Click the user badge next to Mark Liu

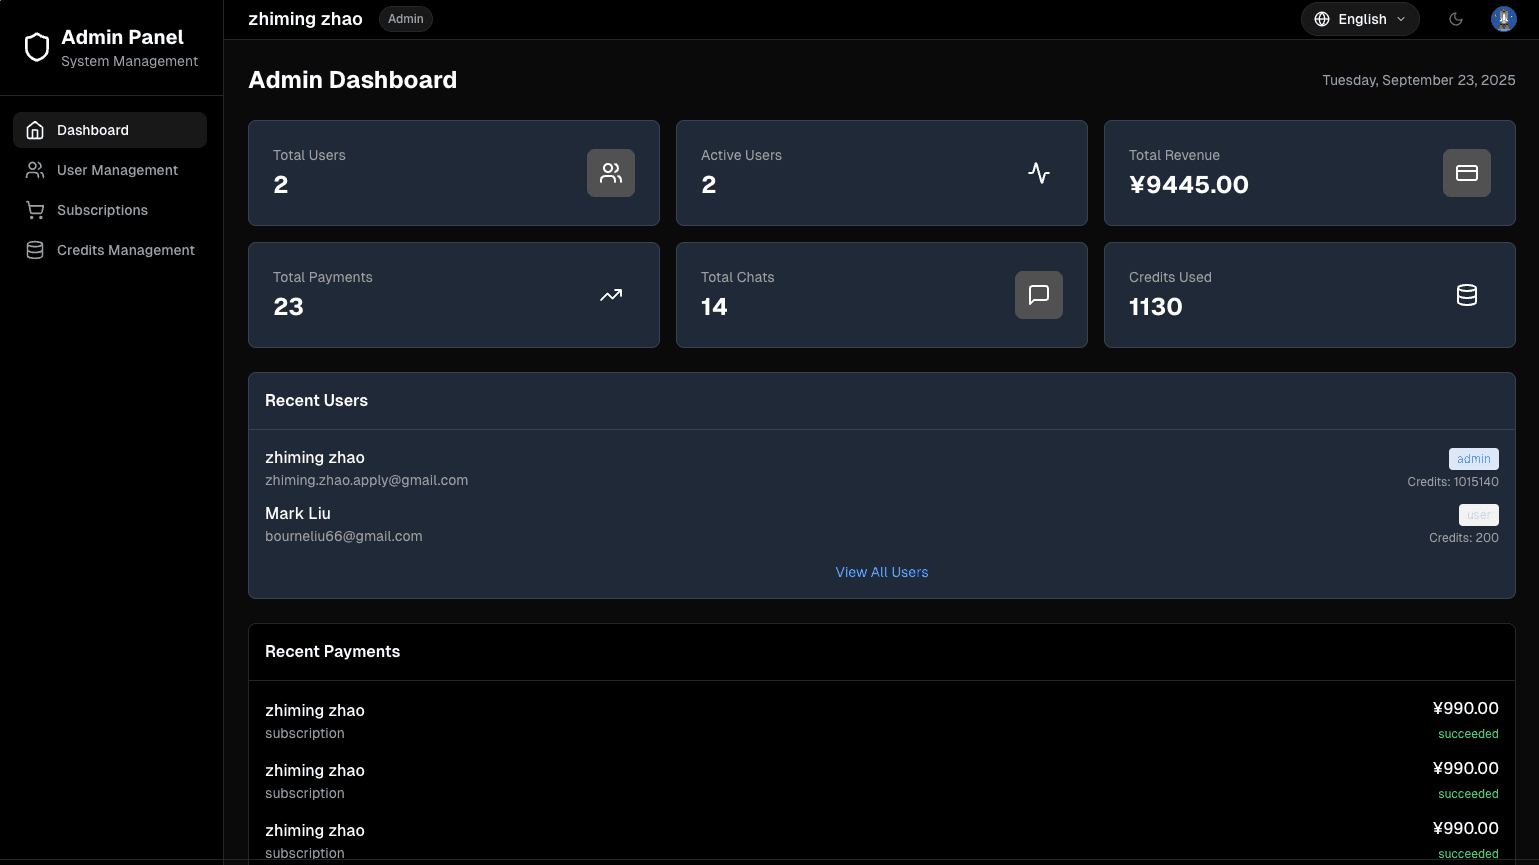click(1478, 514)
